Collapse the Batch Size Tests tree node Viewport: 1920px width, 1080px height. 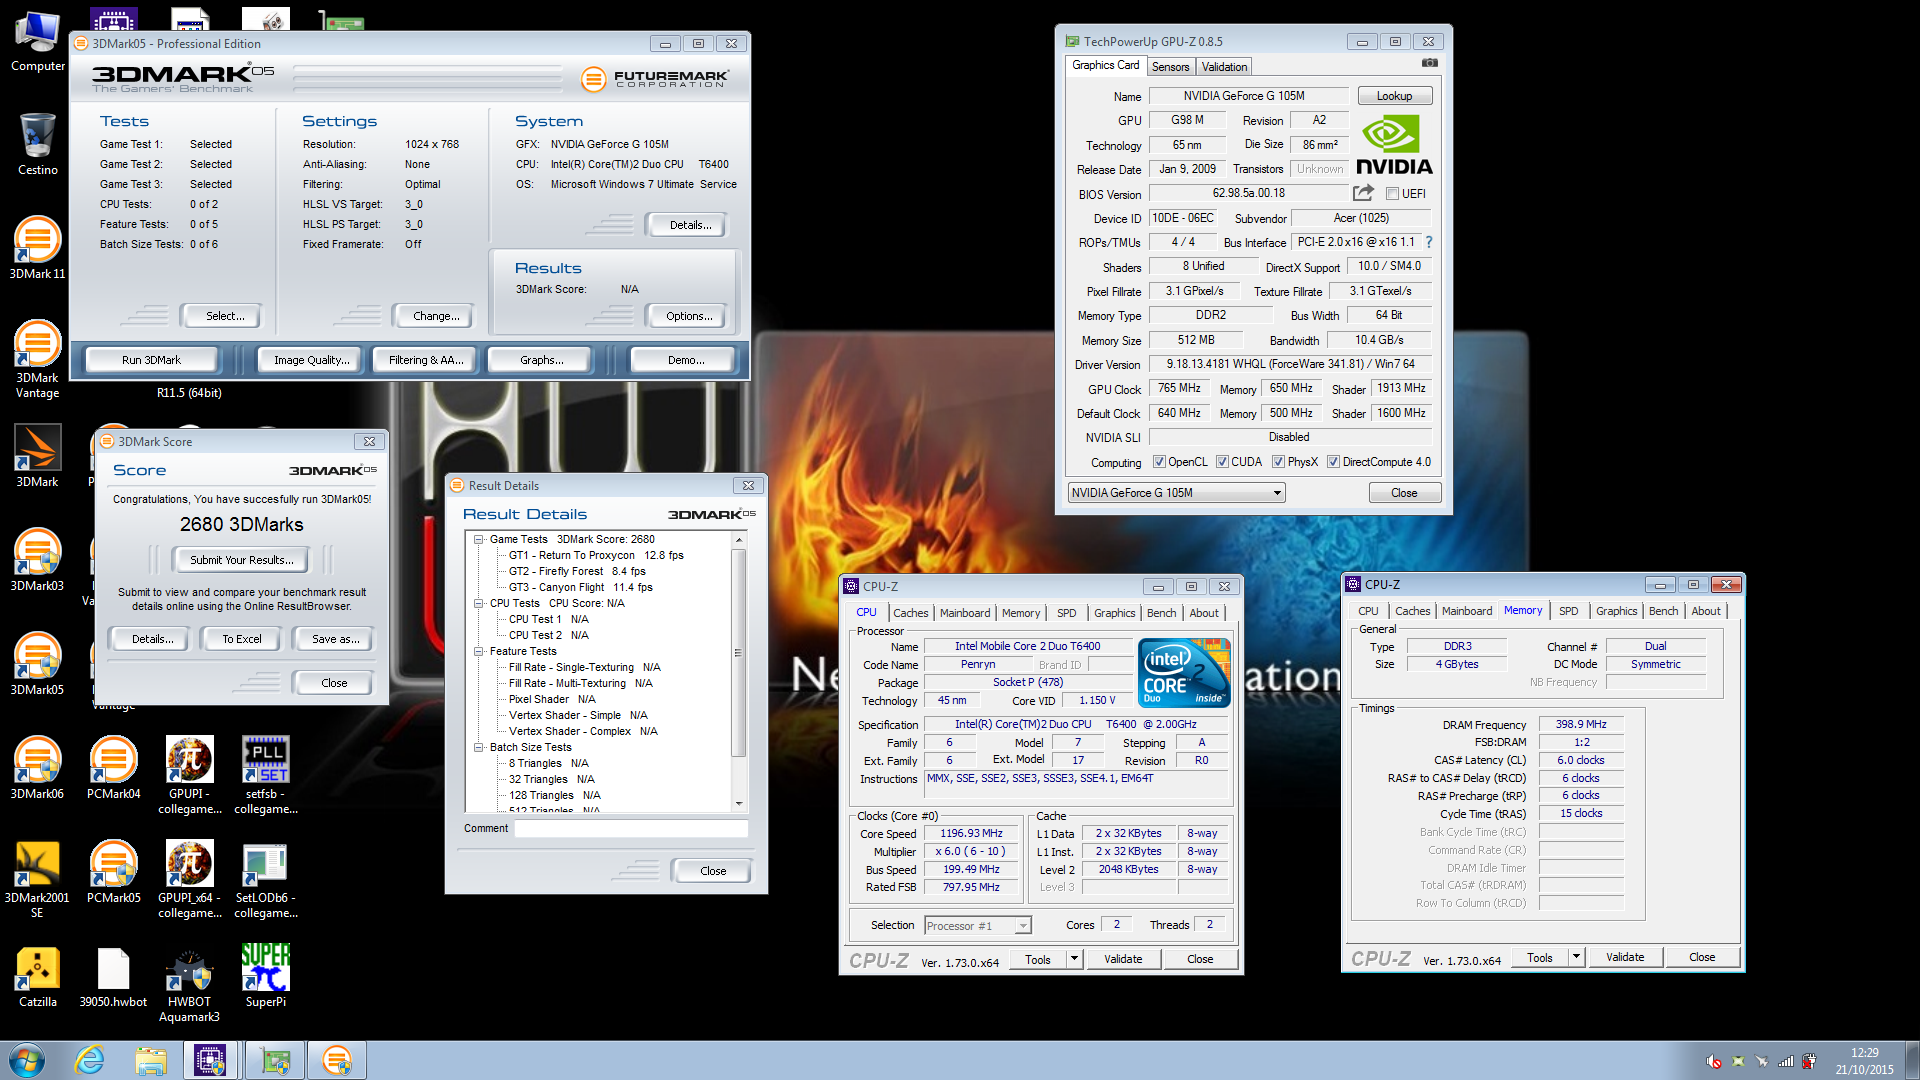479,747
